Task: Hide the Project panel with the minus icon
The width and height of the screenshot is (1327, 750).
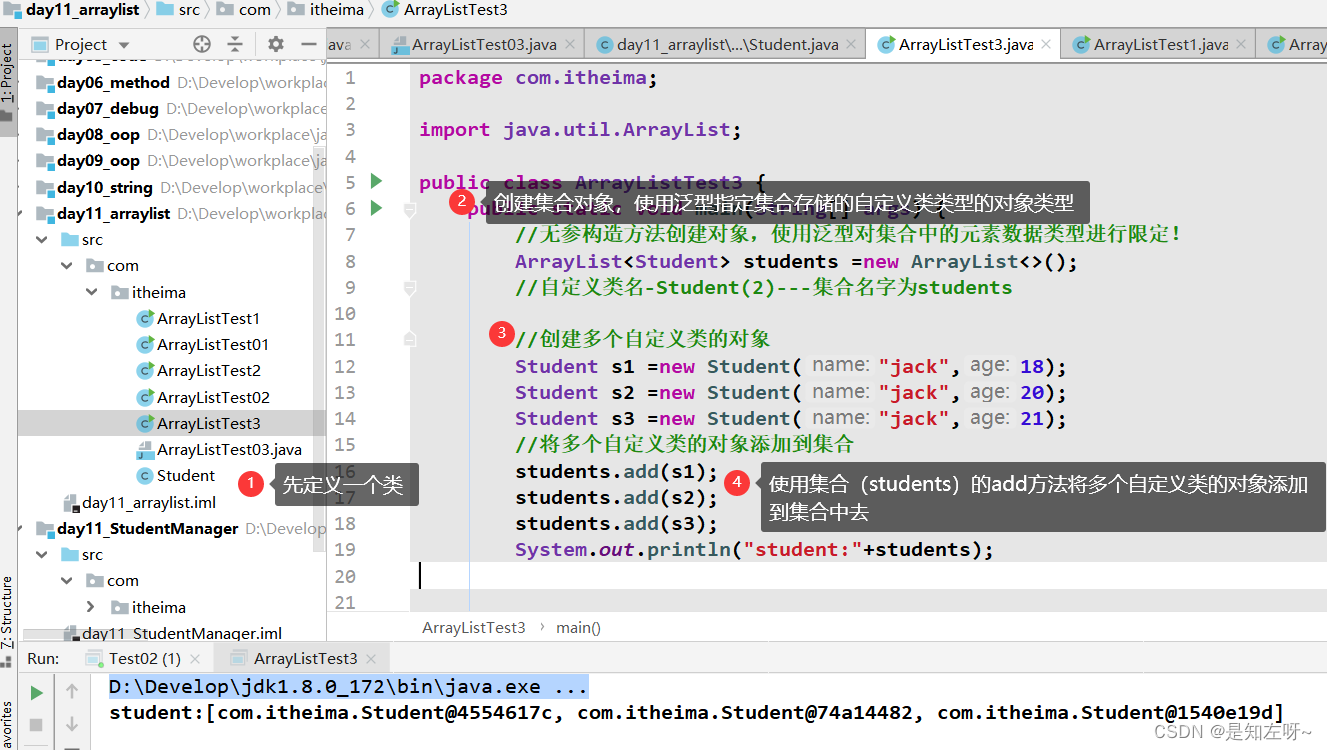Action: click(309, 44)
